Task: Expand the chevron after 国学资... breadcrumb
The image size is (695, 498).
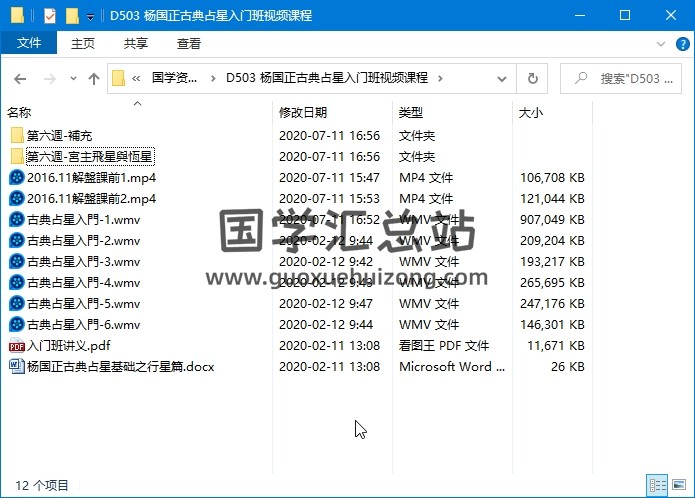Action: pyautogui.click(x=213, y=79)
